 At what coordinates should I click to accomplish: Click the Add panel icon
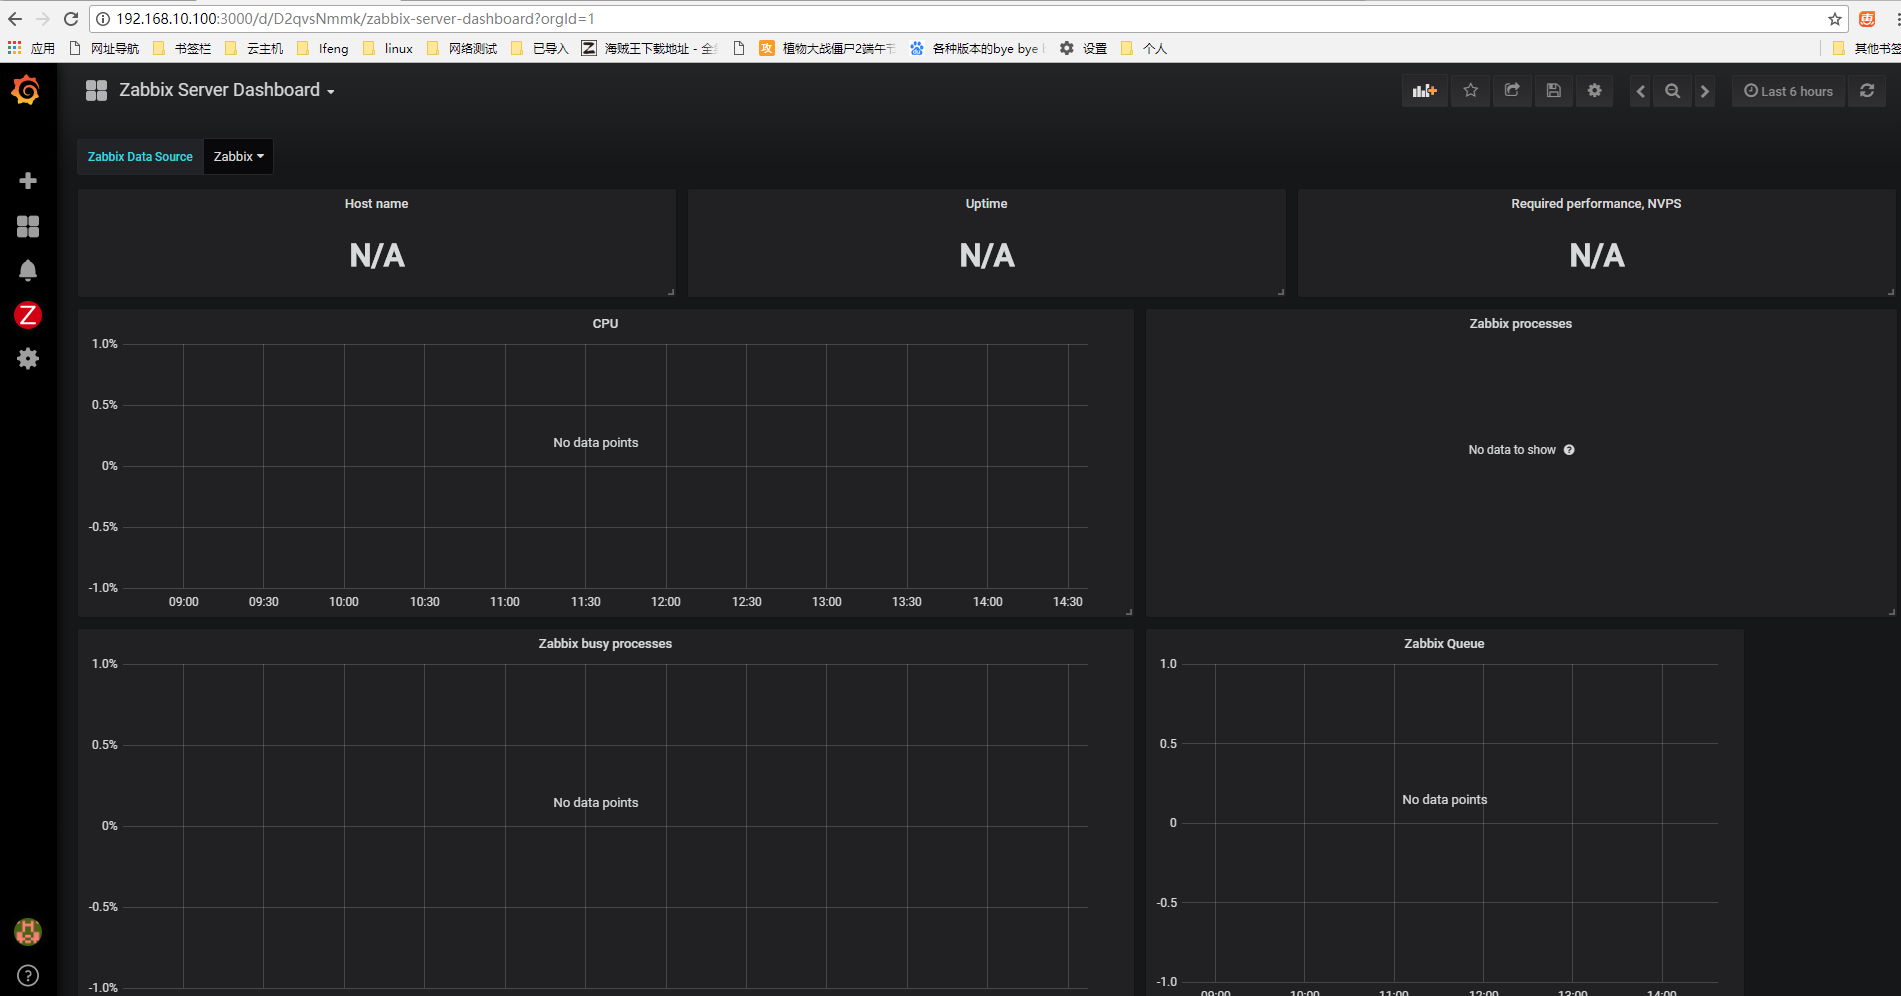pos(1424,91)
